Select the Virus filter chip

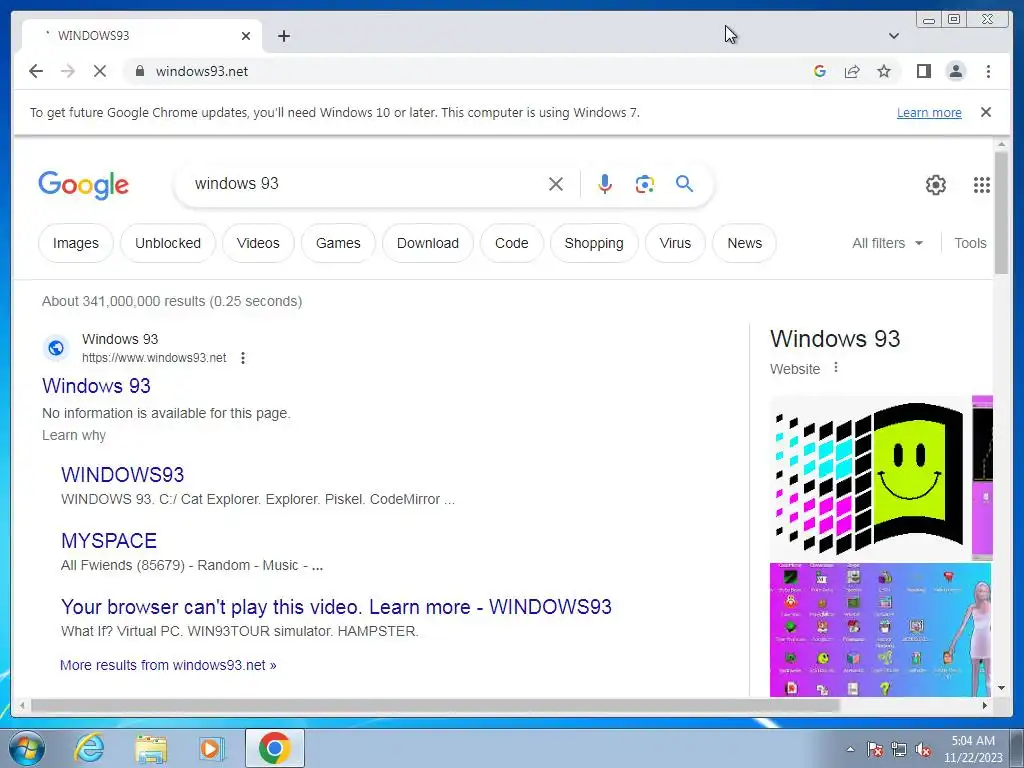(675, 243)
